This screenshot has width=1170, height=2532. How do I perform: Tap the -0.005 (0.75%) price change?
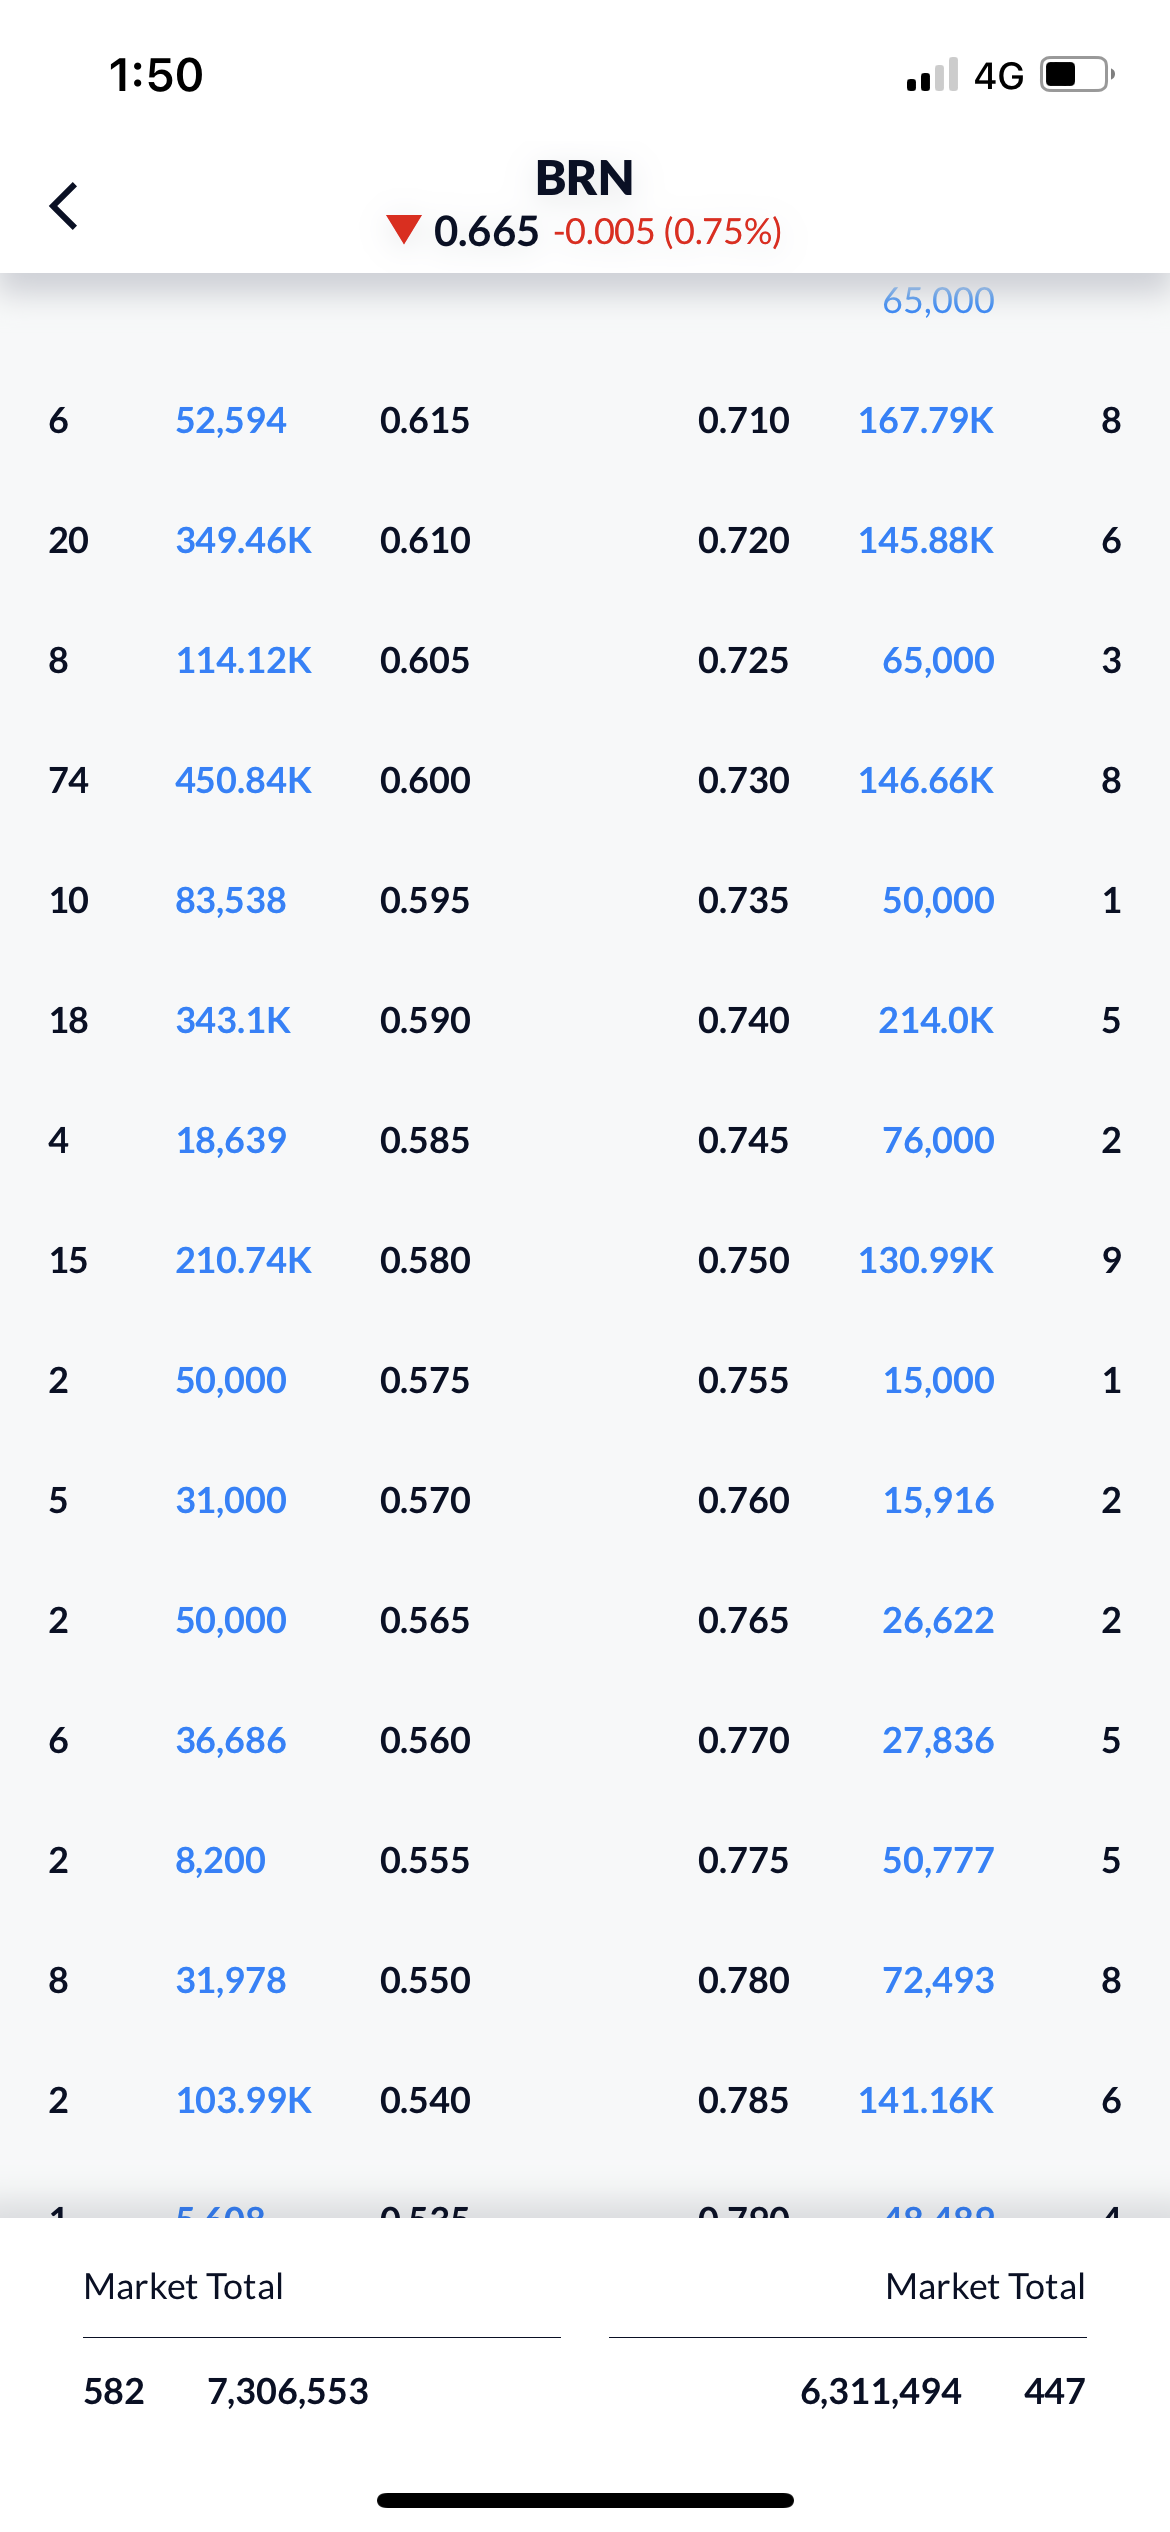(668, 232)
